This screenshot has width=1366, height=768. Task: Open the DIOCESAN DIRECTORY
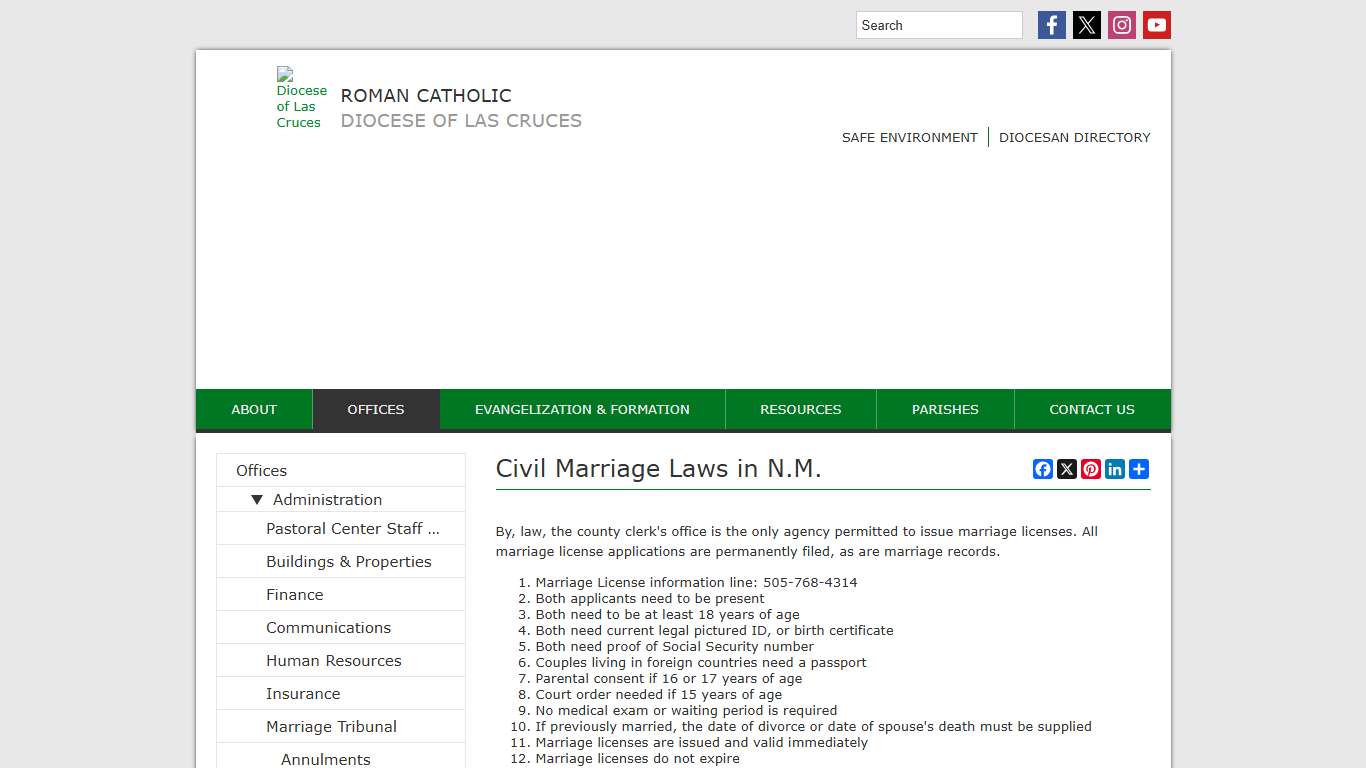(1075, 137)
